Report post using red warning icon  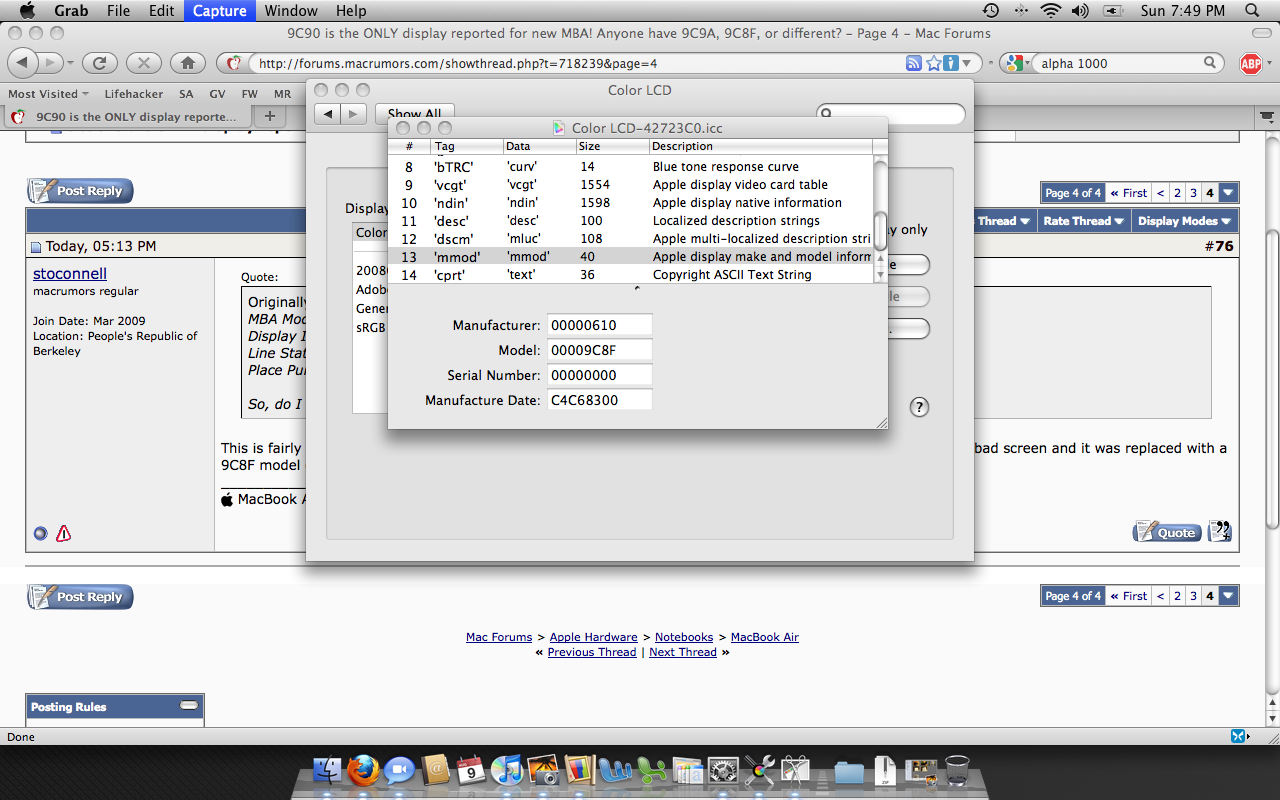coord(64,533)
